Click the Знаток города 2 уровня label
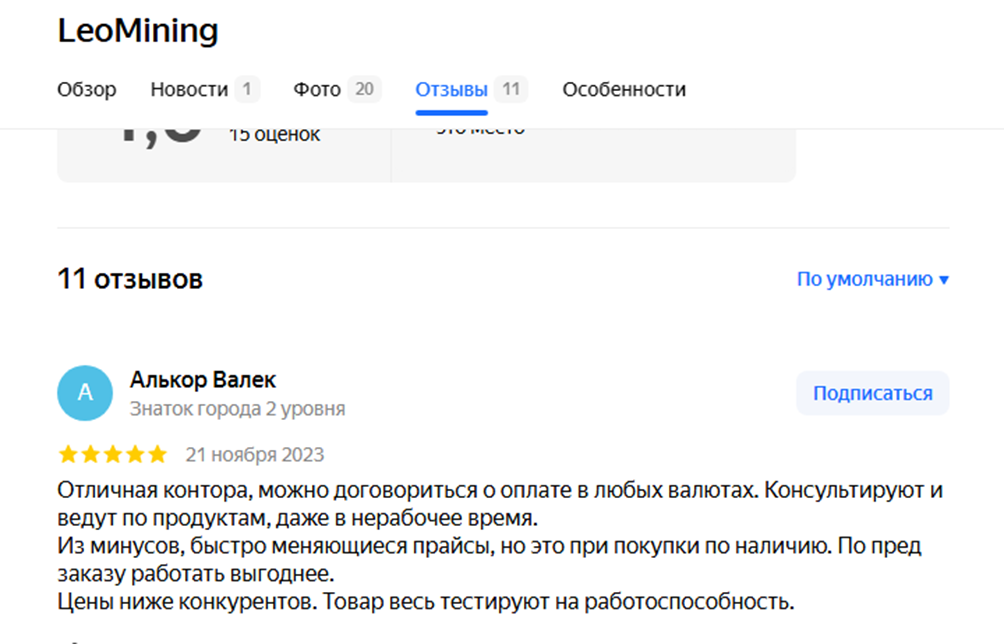This screenshot has width=1004, height=644. click(238, 408)
